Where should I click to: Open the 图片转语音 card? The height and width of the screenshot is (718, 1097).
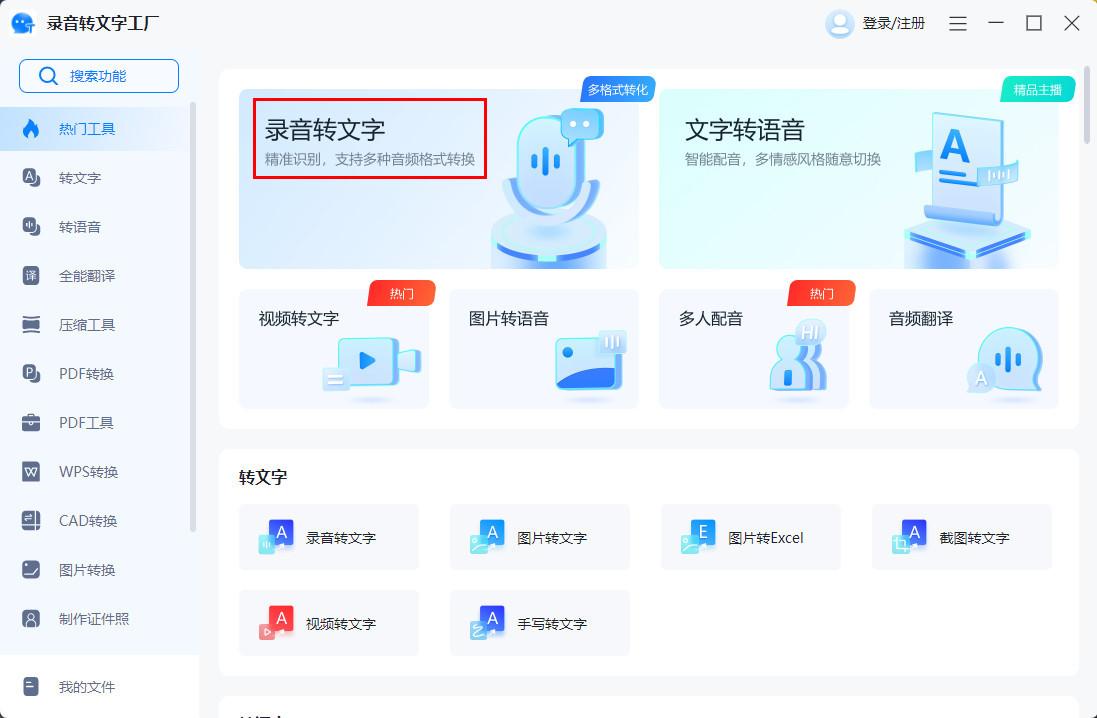(x=544, y=349)
